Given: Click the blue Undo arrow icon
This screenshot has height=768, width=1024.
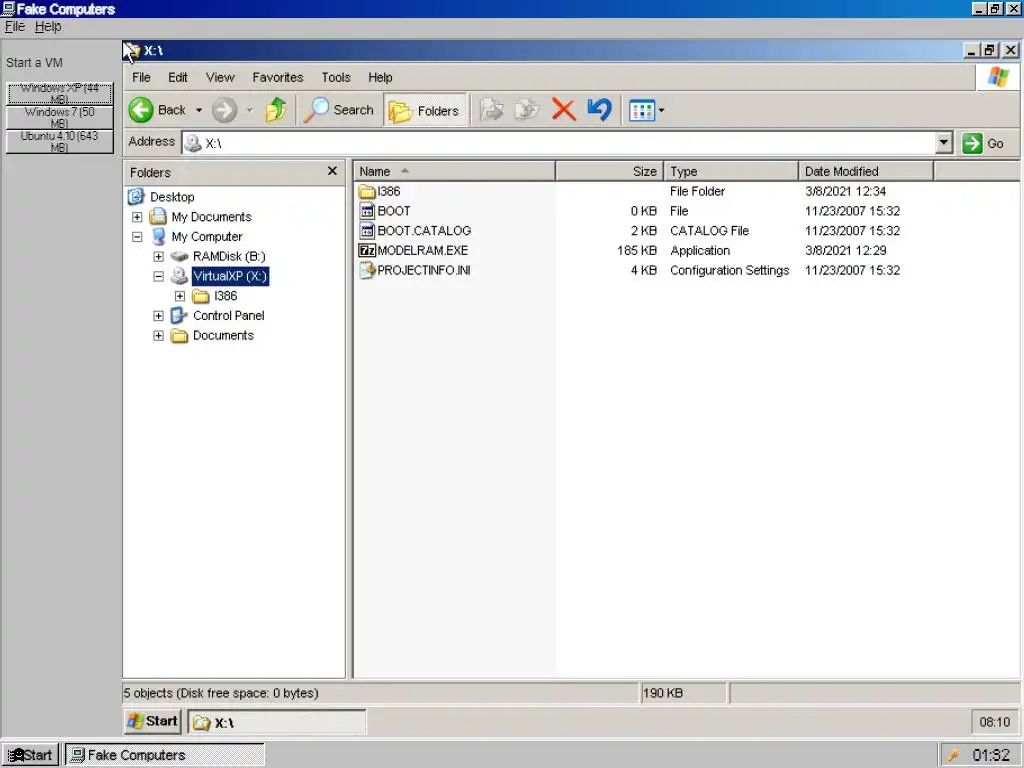Looking at the screenshot, I should 600,110.
